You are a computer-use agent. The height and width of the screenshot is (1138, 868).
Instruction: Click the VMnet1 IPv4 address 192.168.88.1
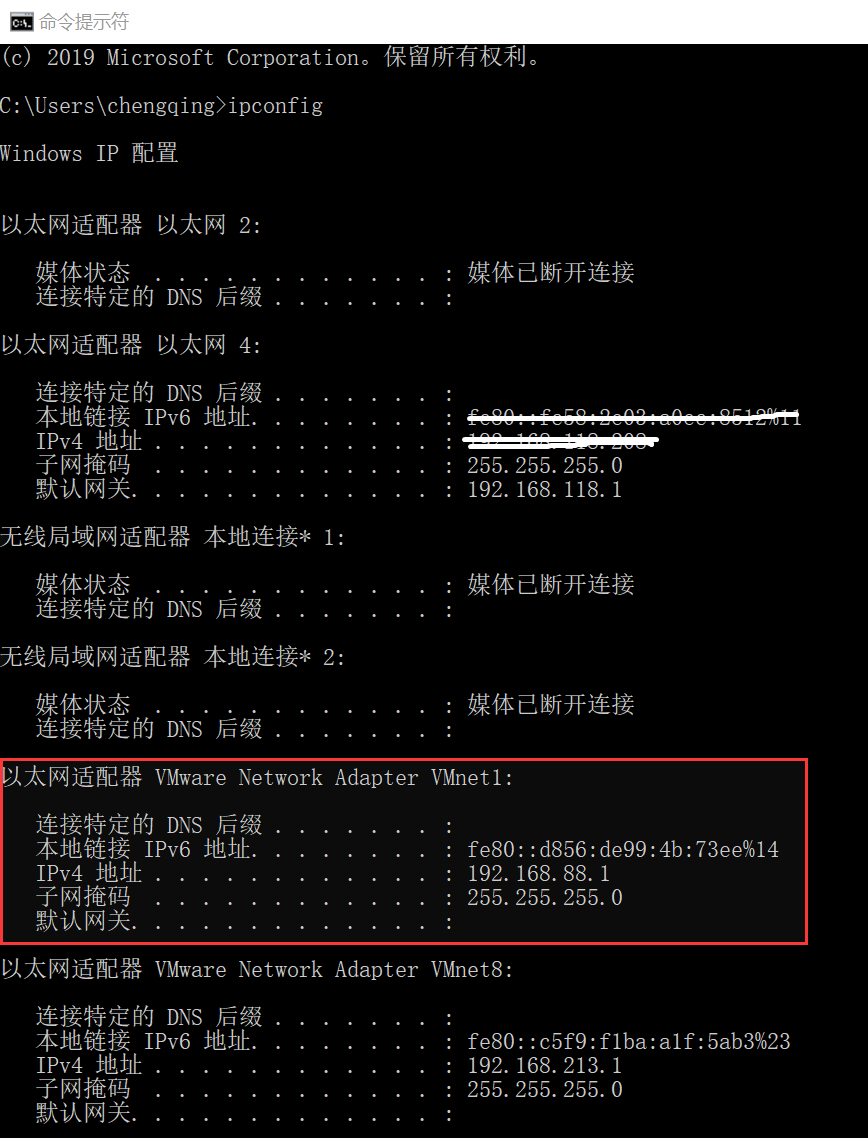pos(539,873)
